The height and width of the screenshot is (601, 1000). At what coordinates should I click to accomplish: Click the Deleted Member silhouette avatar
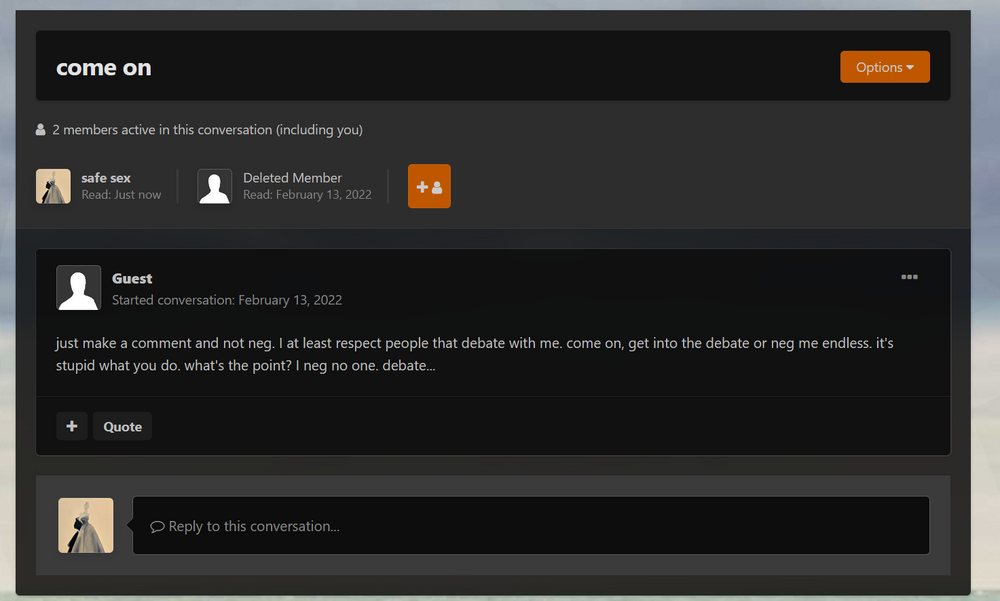click(215, 186)
